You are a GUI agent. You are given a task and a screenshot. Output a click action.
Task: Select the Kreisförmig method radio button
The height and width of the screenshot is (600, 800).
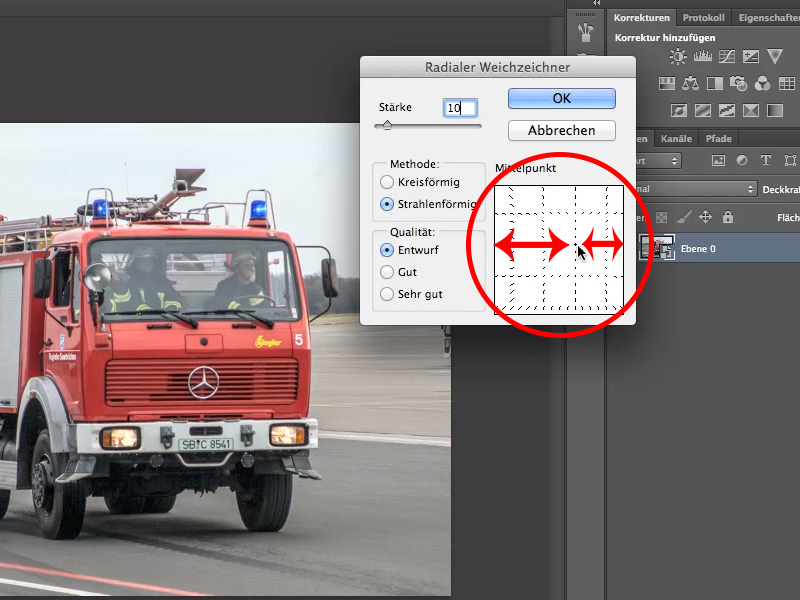[387, 182]
